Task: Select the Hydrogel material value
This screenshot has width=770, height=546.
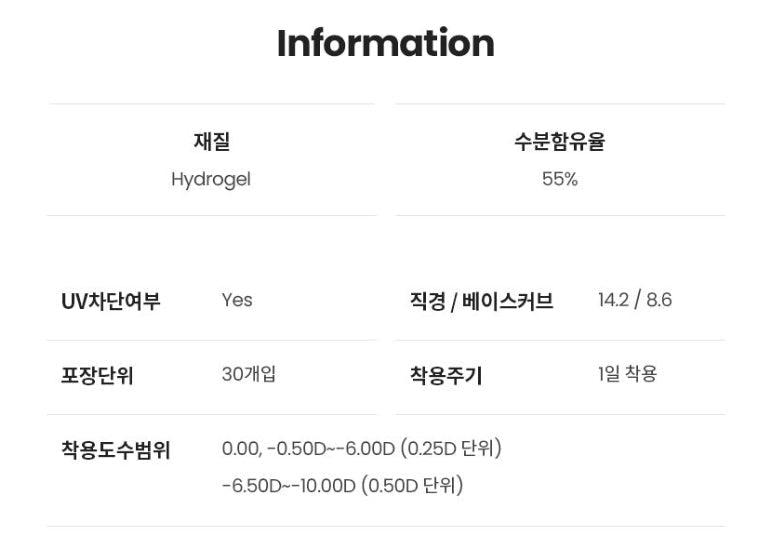Action: pos(211,180)
